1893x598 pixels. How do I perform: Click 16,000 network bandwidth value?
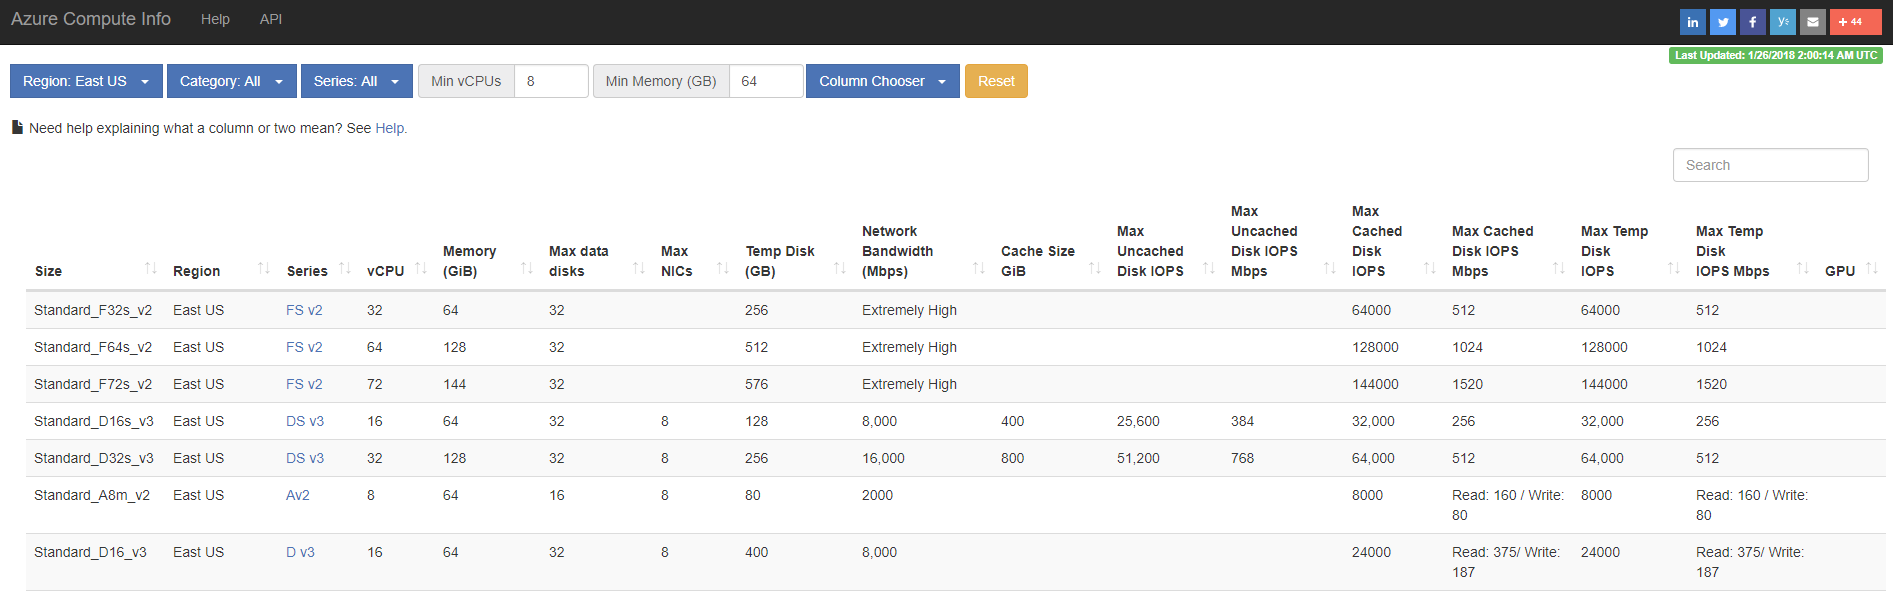[x=883, y=458]
